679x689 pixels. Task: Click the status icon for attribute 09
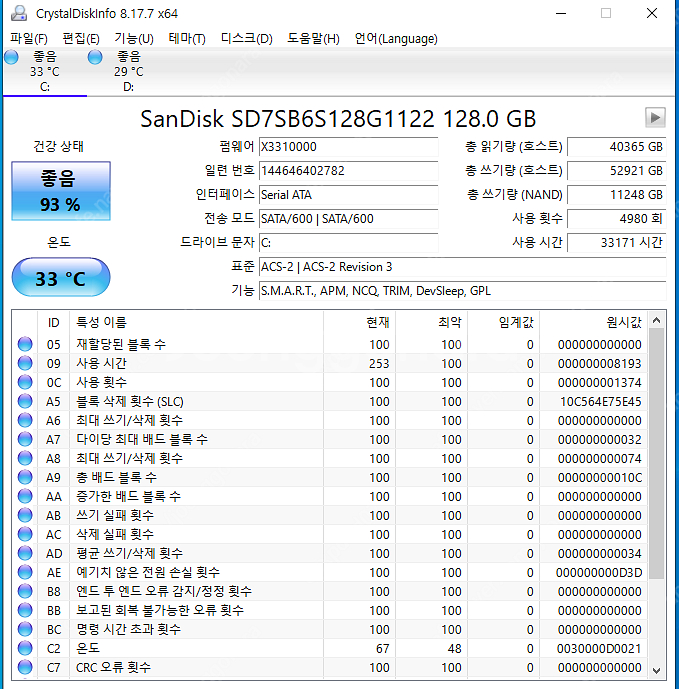coord(25,363)
